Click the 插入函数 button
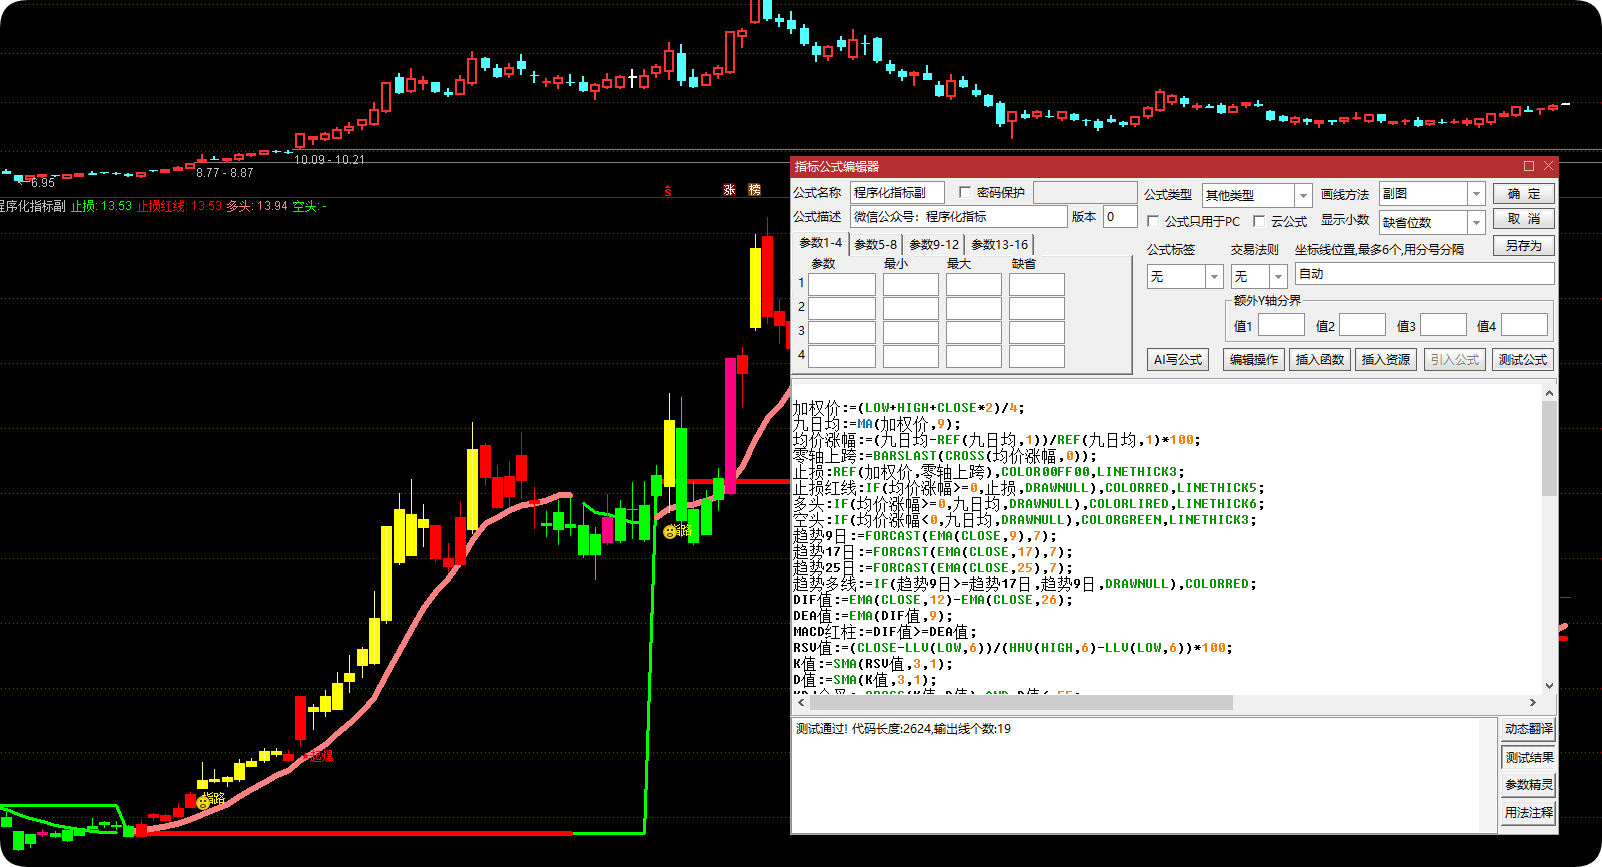The width and height of the screenshot is (1602, 867). 1320,360
